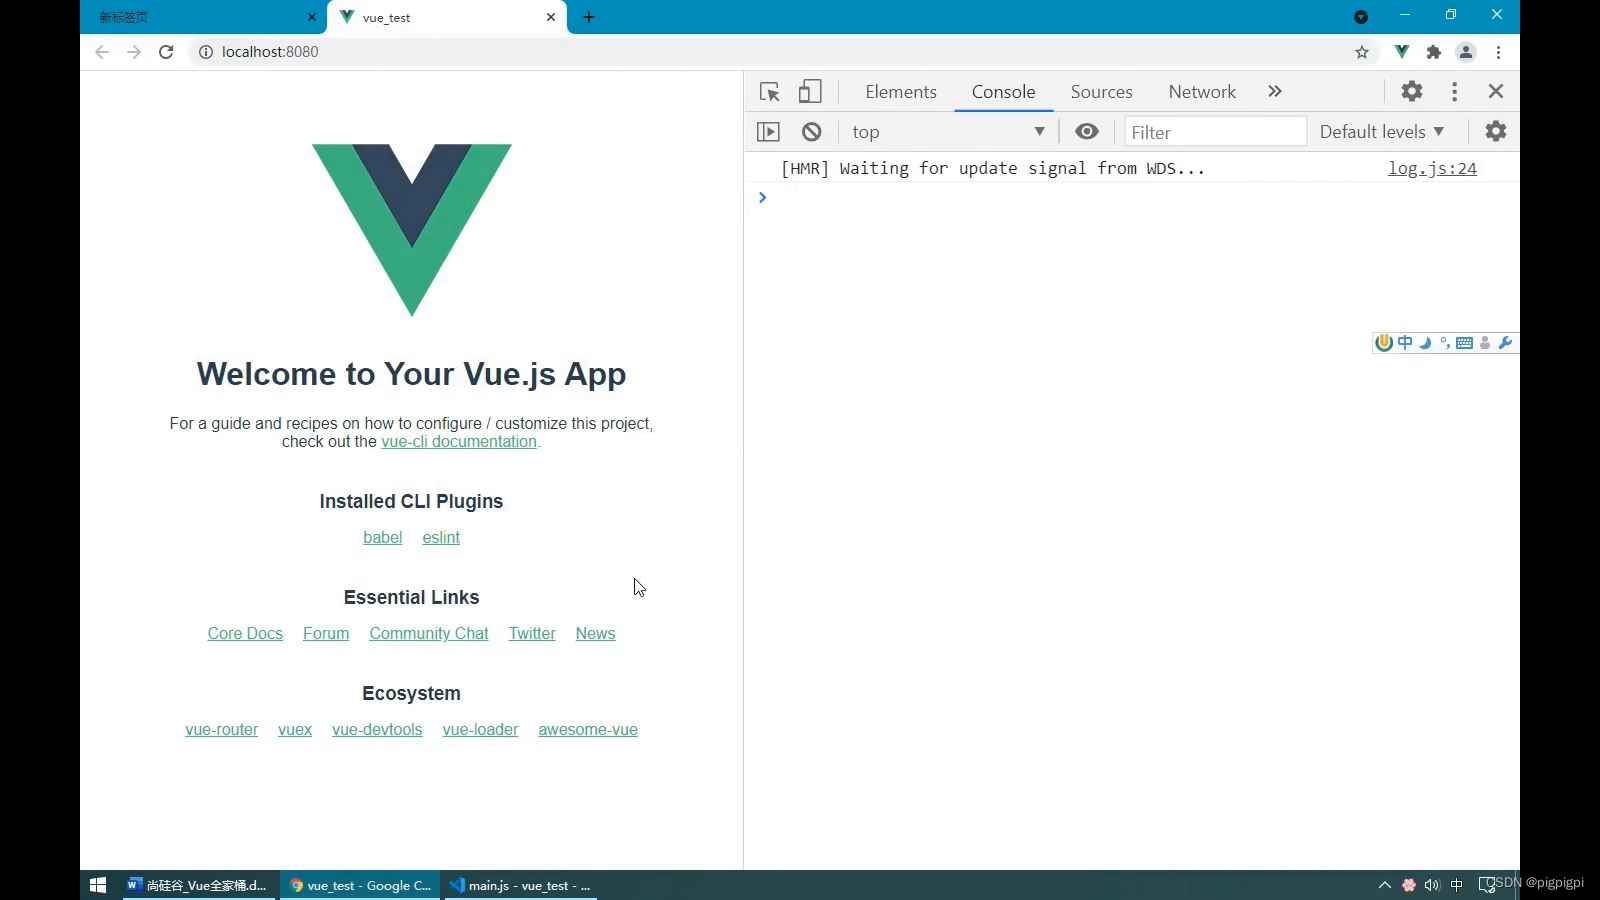This screenshot has height=900, width=1600.
Task: Click the Vue logo image
Action: tap(411, 230)
